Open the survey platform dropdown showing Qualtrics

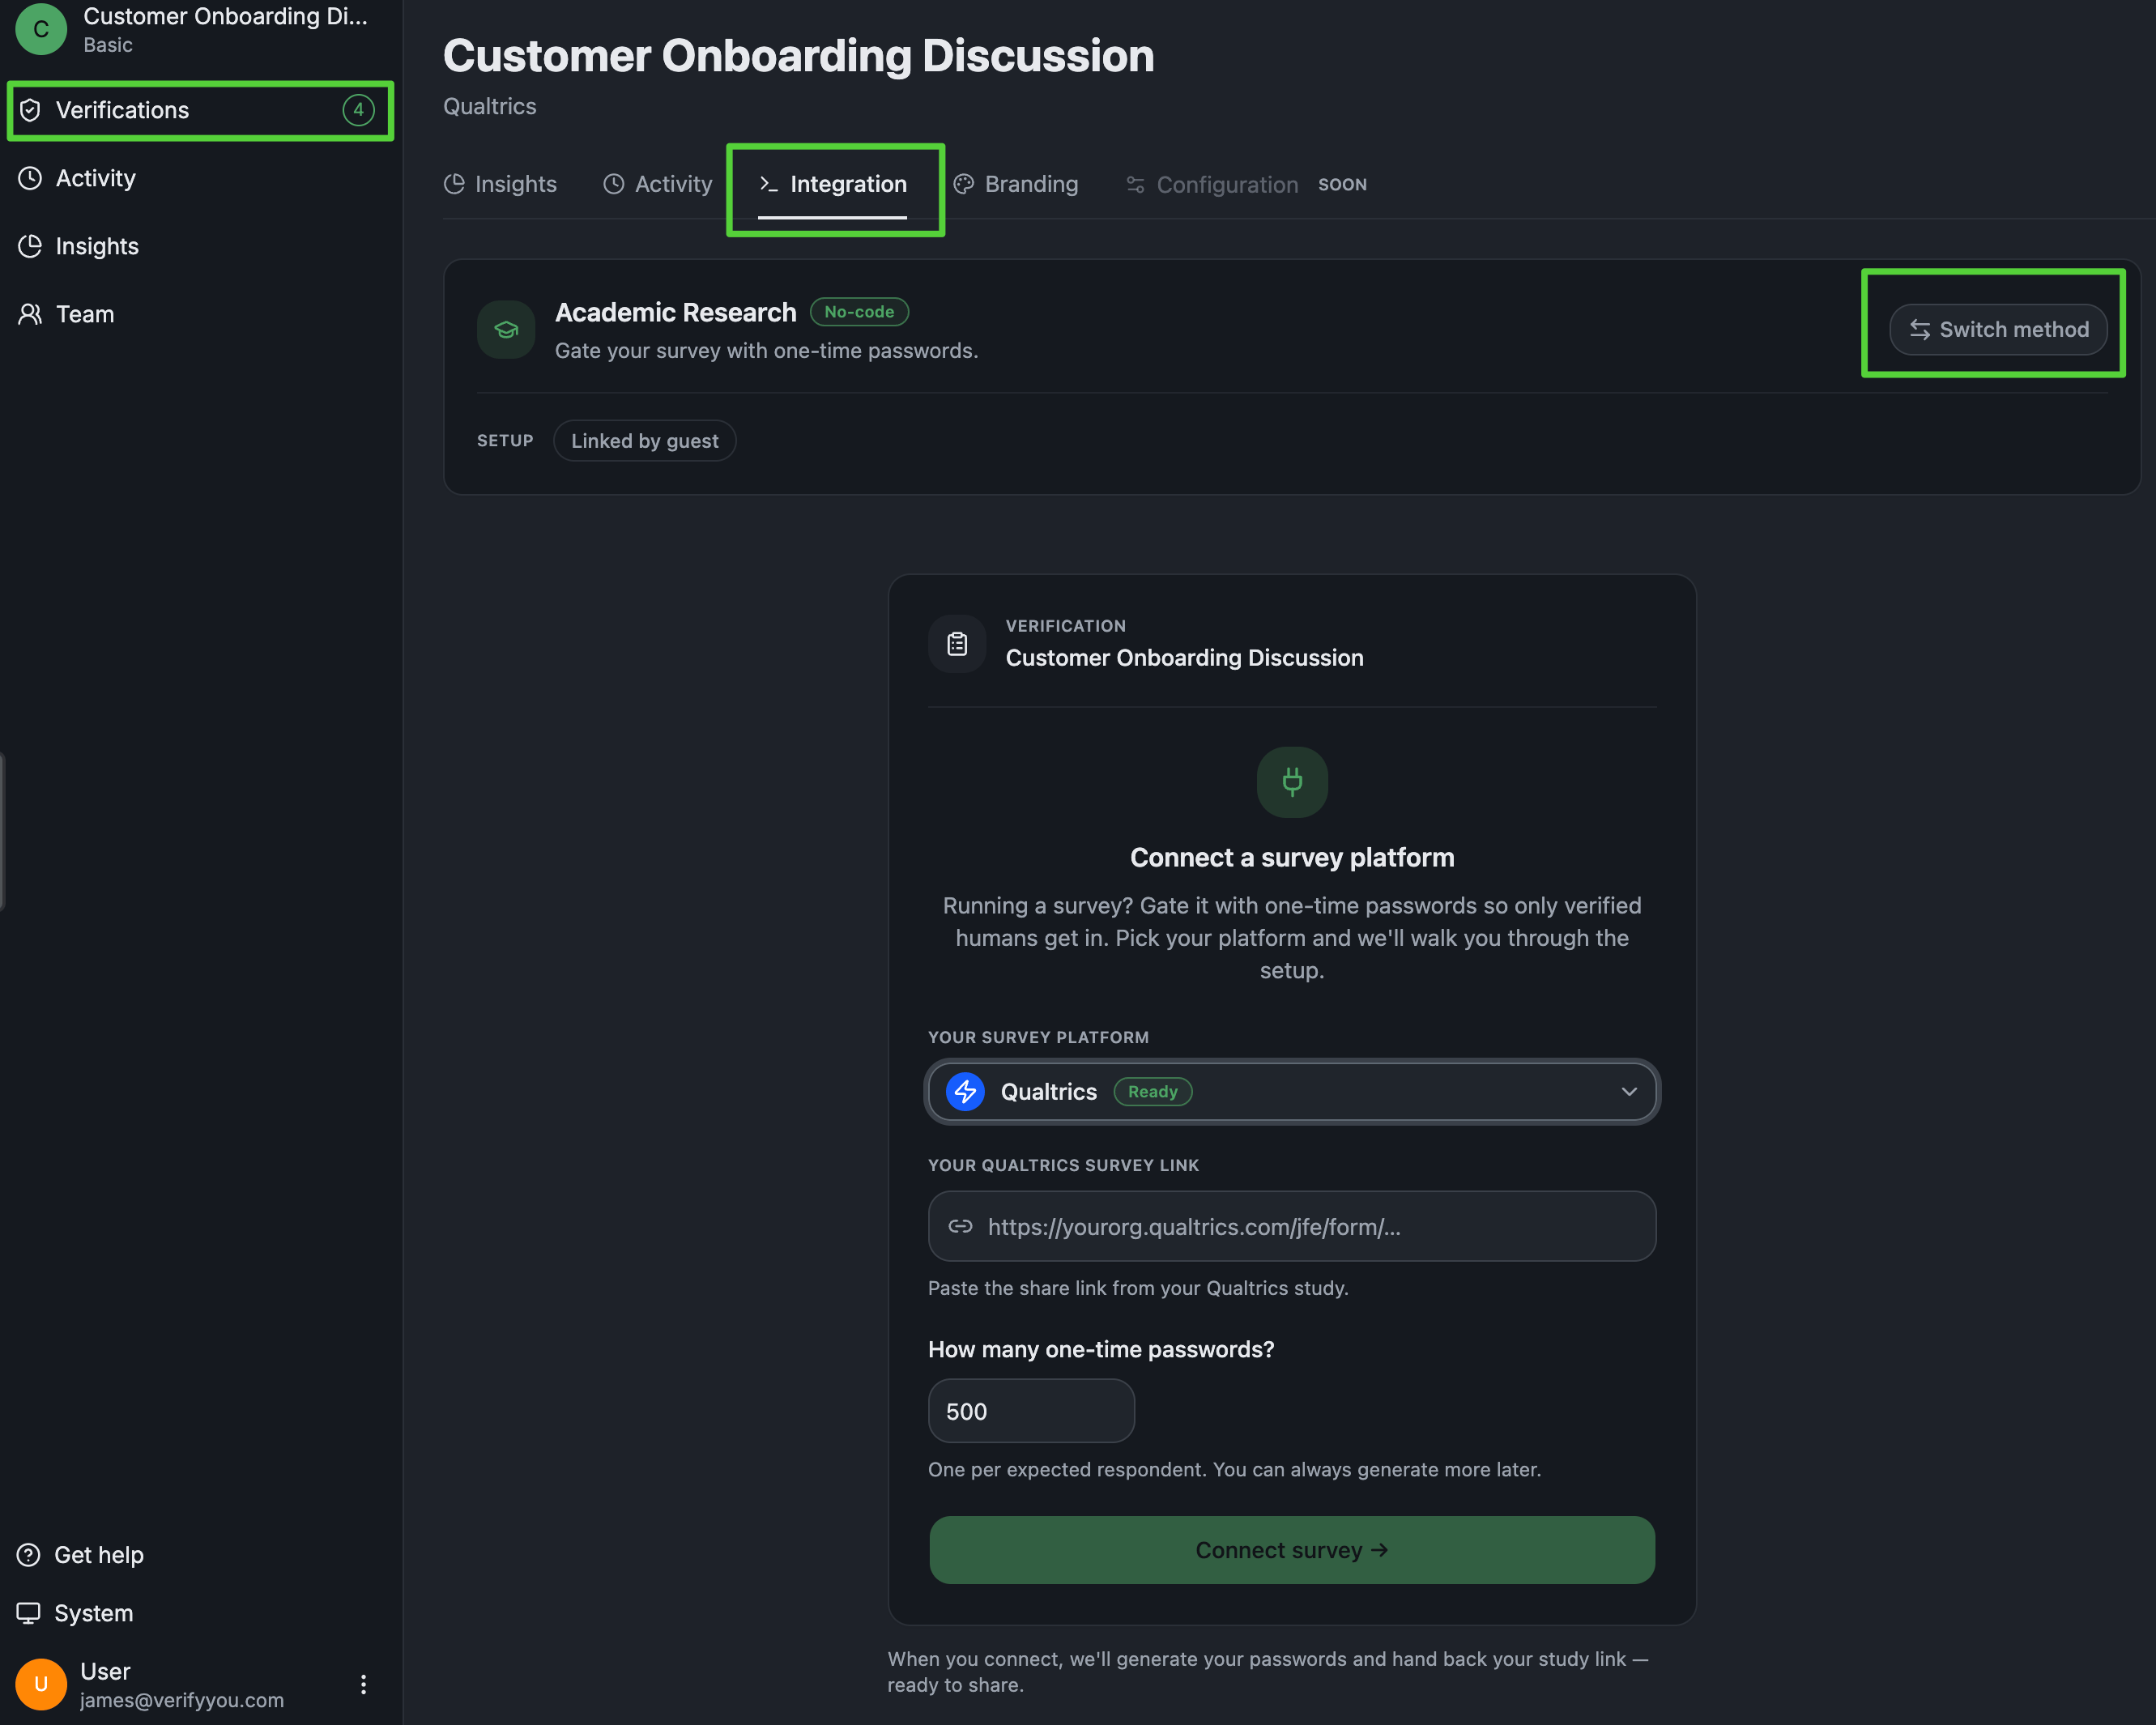click(x=1292, y=1092)
